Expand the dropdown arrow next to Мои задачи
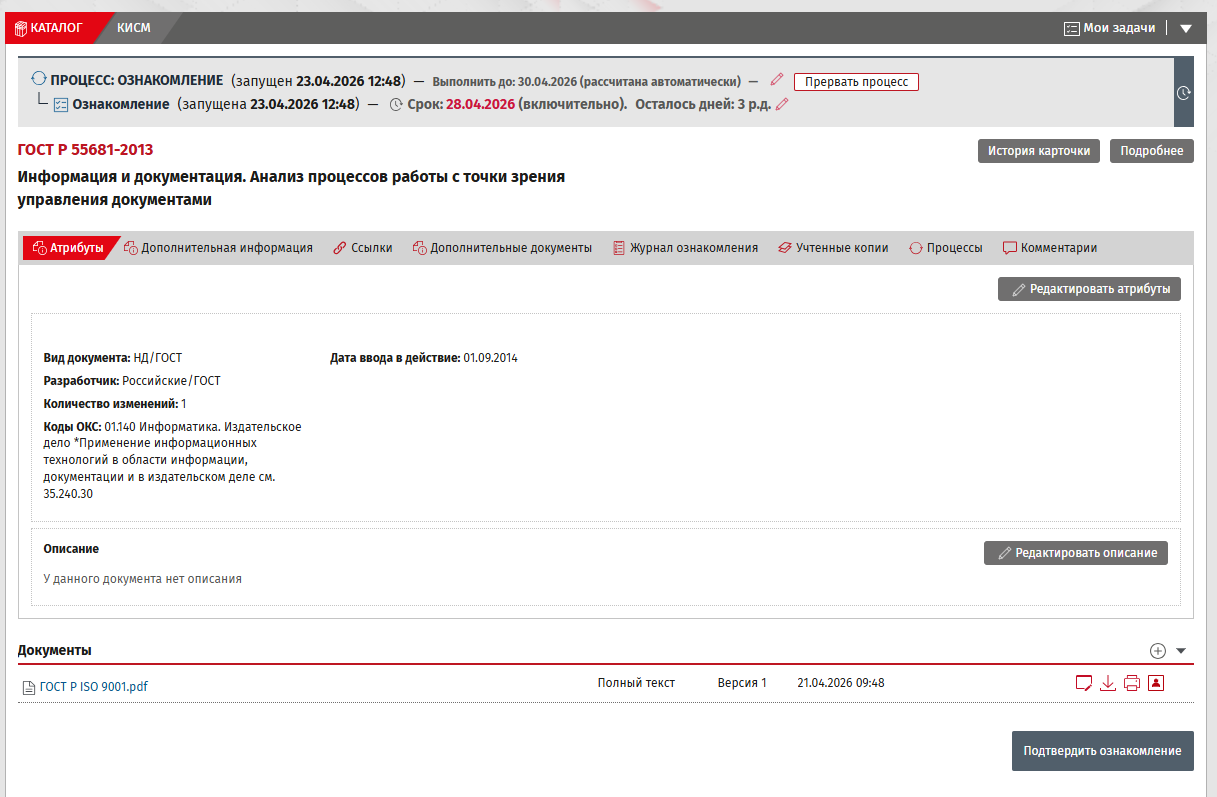1217x797 pixels. tap(1186, 28)
